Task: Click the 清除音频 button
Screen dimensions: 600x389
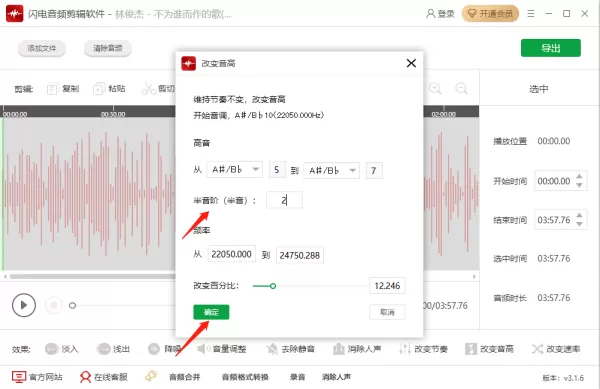Action: [108, 48]
